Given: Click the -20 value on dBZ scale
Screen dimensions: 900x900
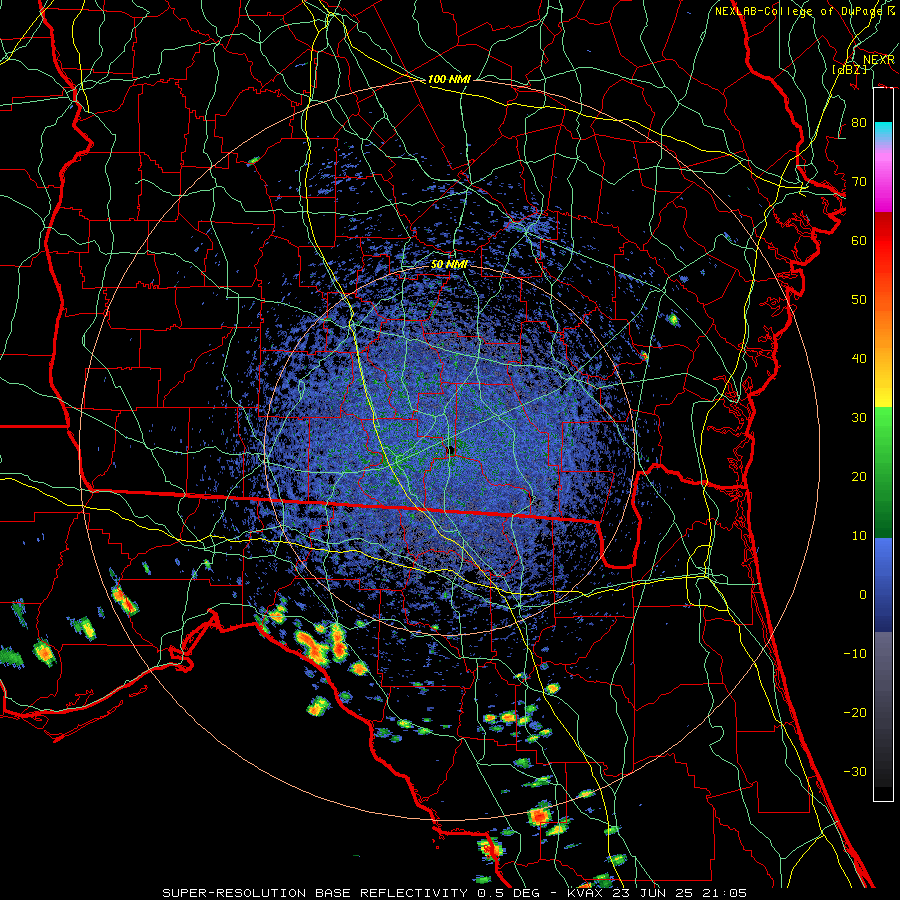Looking at the screenshot, I should point(855,713).
